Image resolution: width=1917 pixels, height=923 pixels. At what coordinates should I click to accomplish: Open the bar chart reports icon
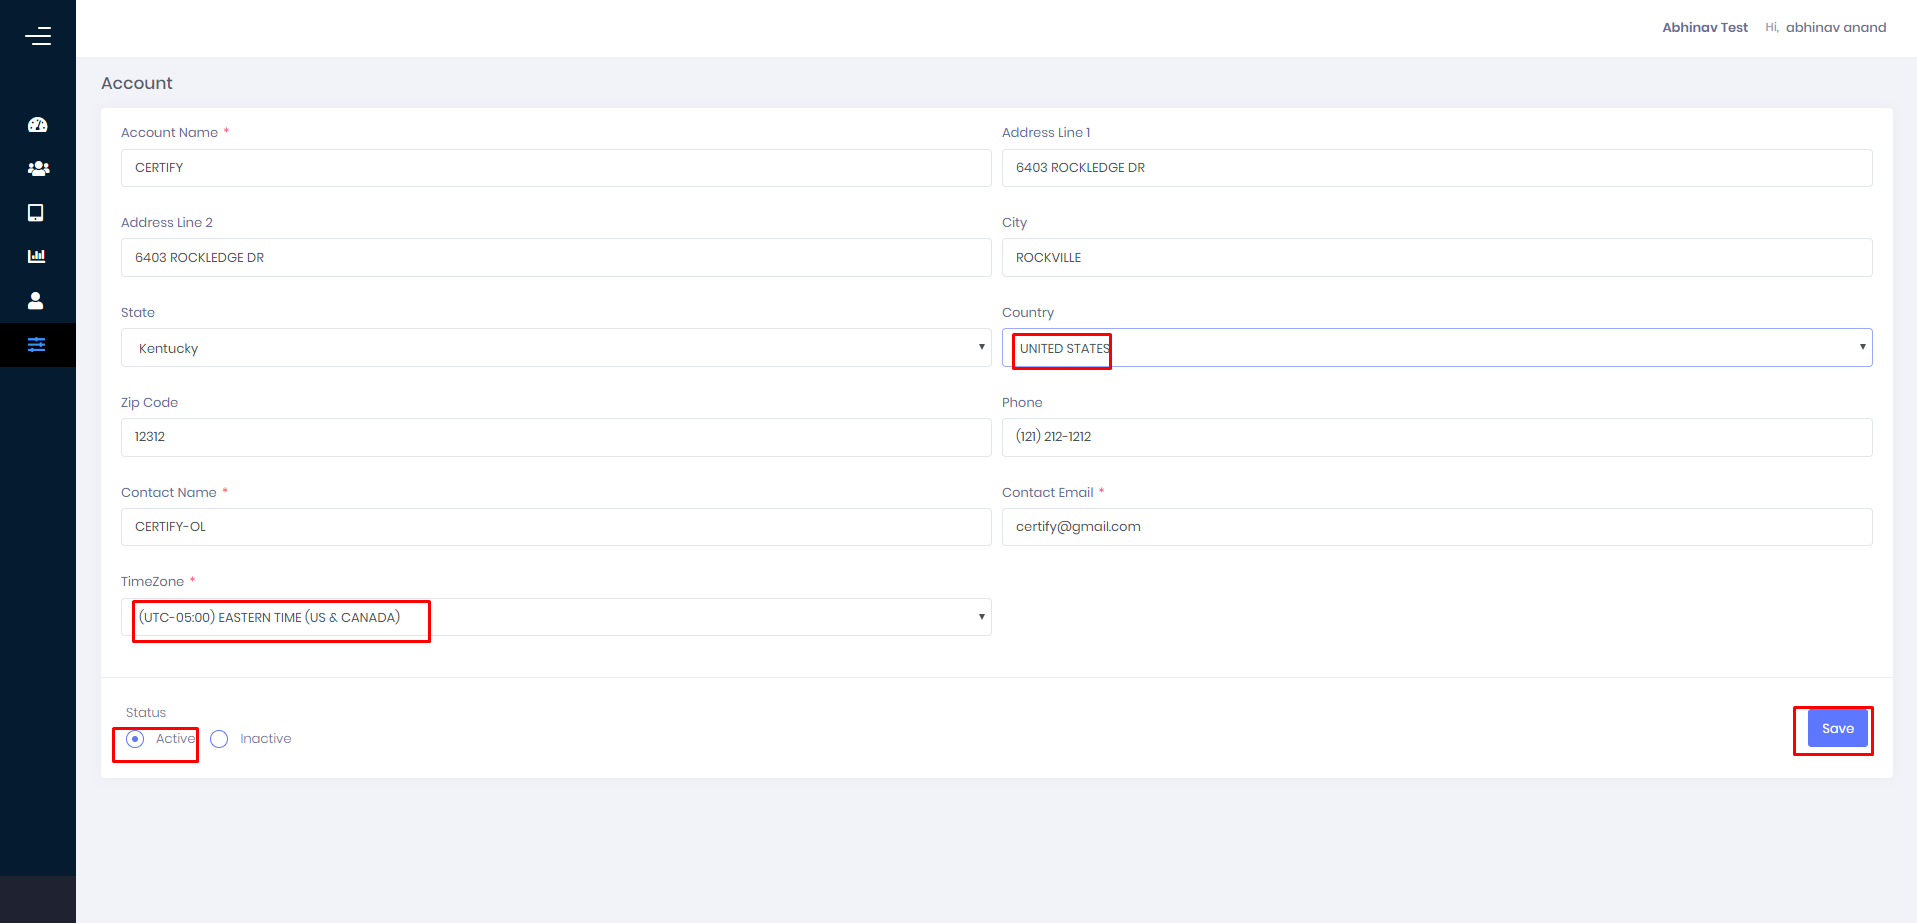[x=37, y=256]
